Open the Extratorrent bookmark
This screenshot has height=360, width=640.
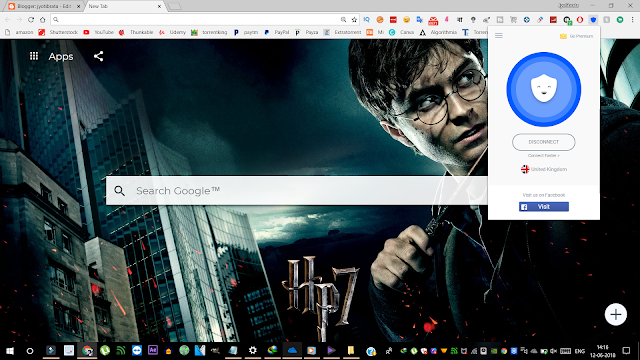[342, 32]
